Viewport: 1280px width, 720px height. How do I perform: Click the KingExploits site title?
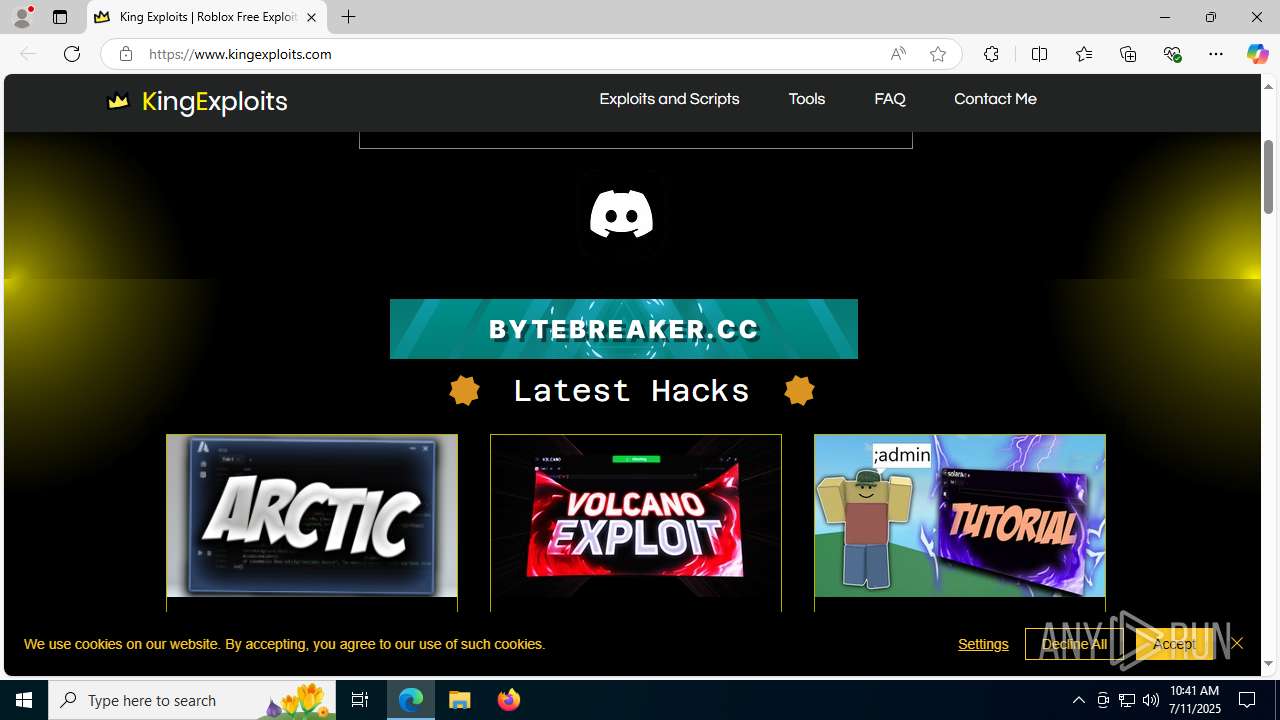point(214,101)
